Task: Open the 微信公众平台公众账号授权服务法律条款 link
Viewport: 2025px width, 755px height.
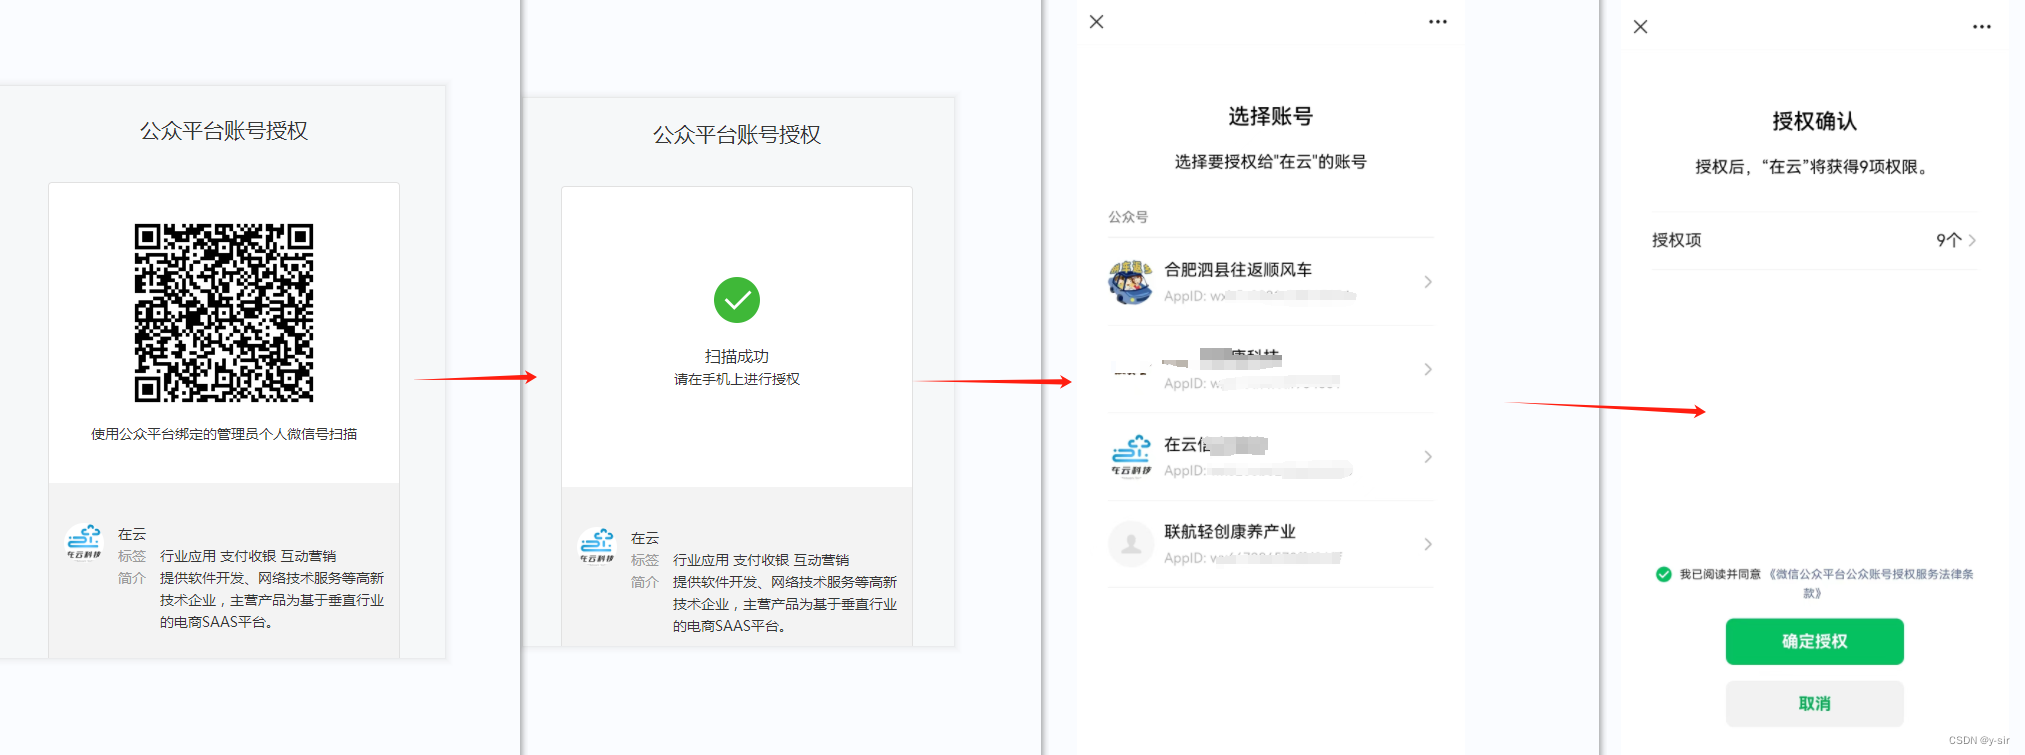Action: (x=1870, y=583)
